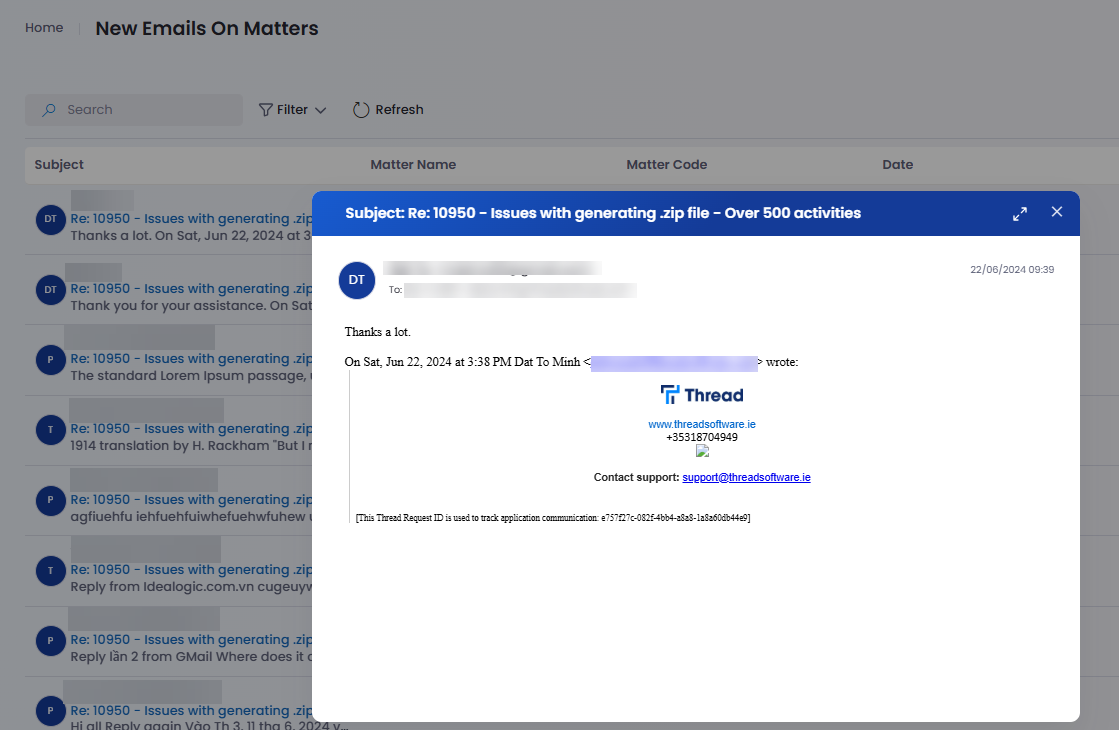Click broken image placeholder in email signature
This screenshot has width=1119, height=730.
pyautogui.click(x=702, y=451)
